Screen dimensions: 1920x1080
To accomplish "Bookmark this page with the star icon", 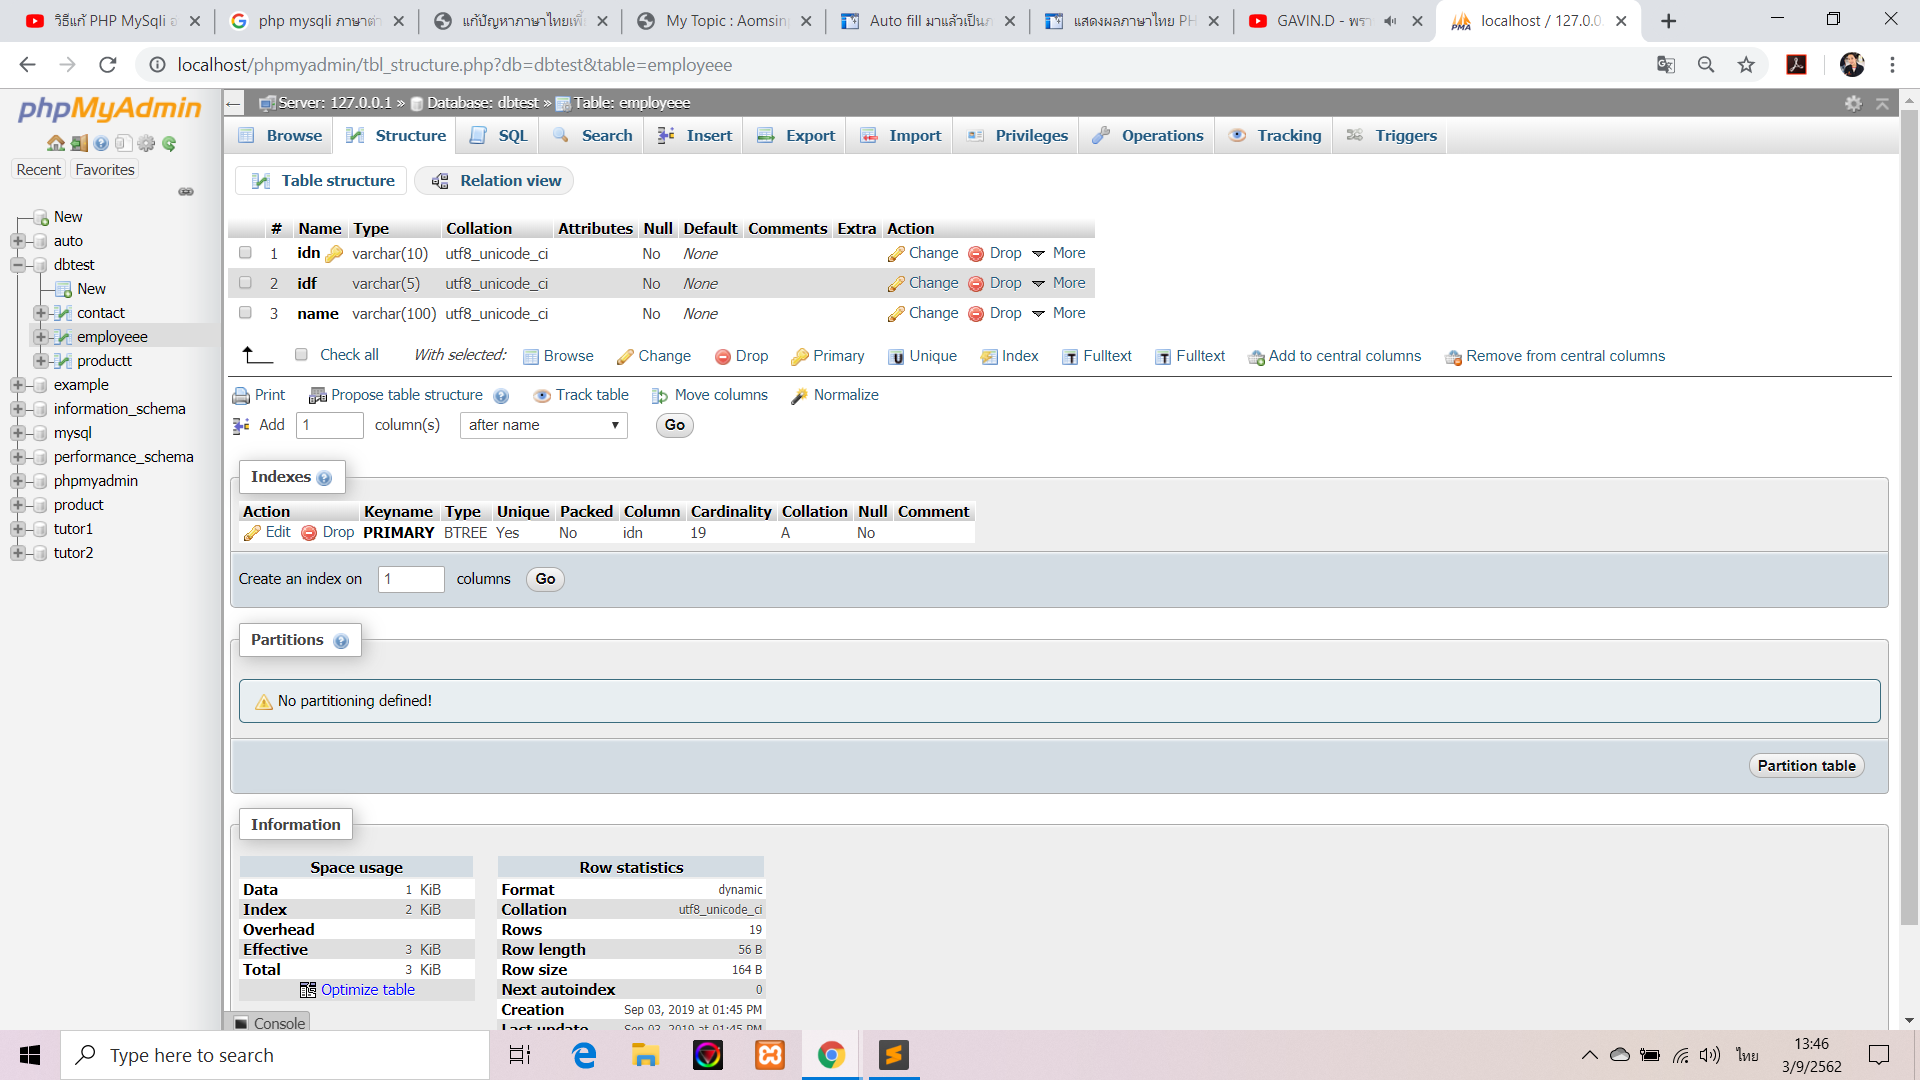I will point(1746,65).
